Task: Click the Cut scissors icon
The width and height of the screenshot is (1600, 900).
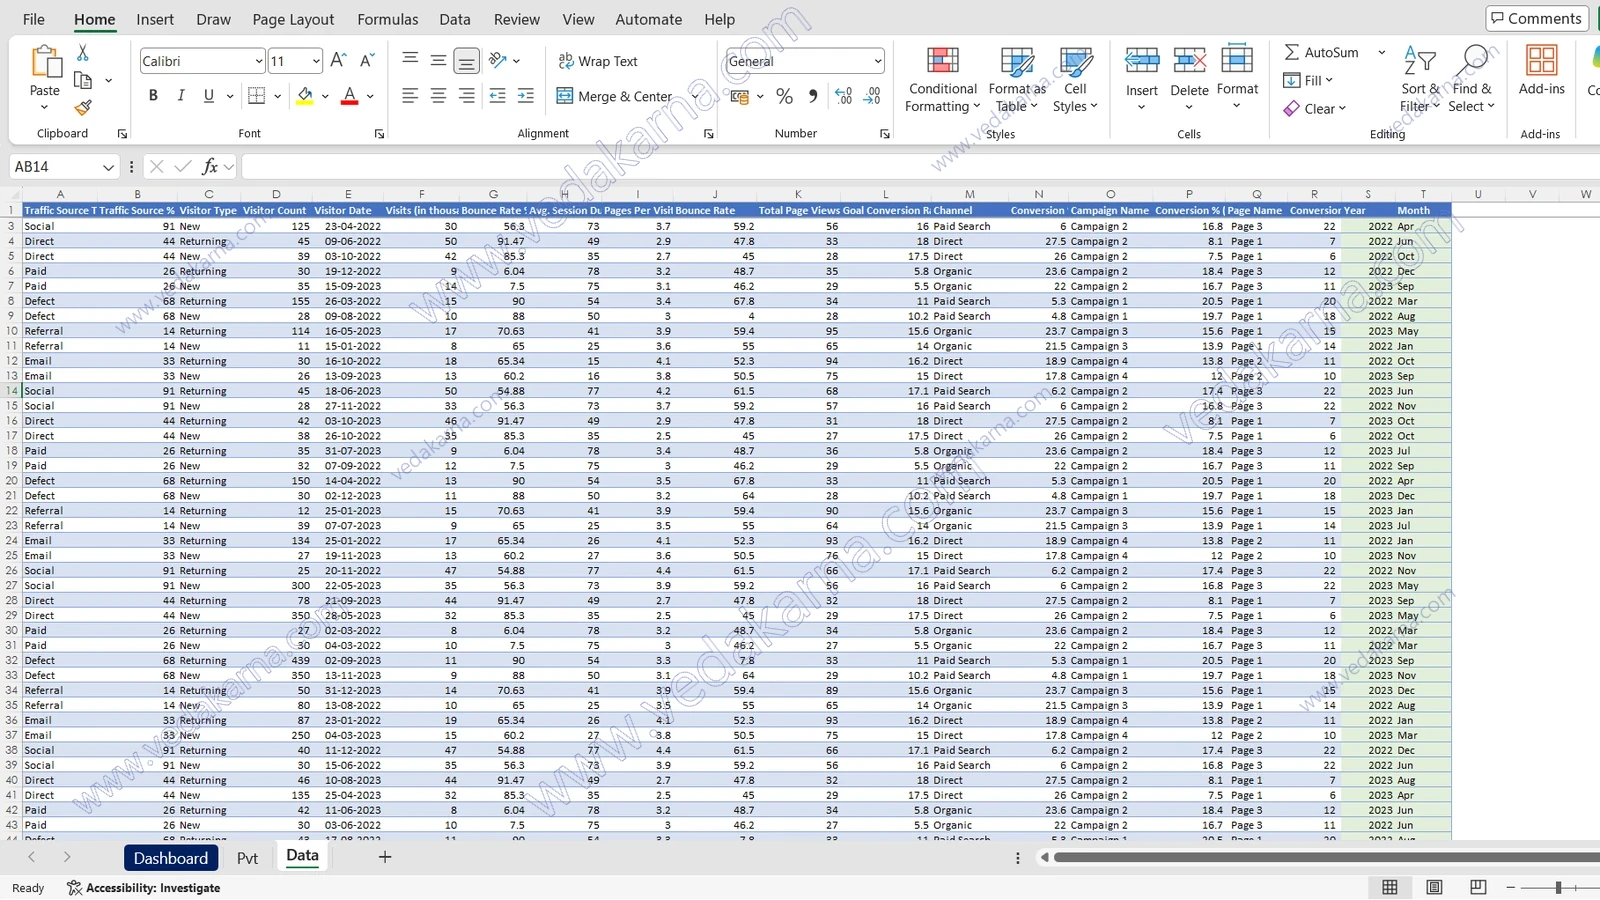Action: pos(83,52)
